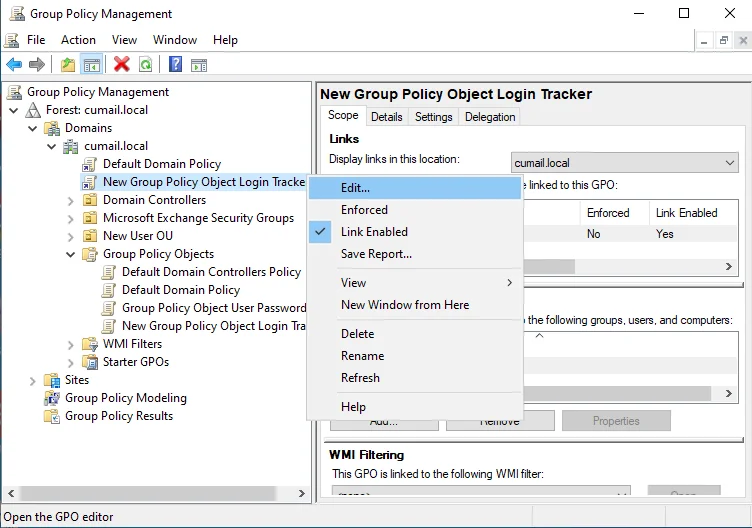Click the Default Domain Controllers Policy scroll icon
752x528 pixels.
coord(109,272)
